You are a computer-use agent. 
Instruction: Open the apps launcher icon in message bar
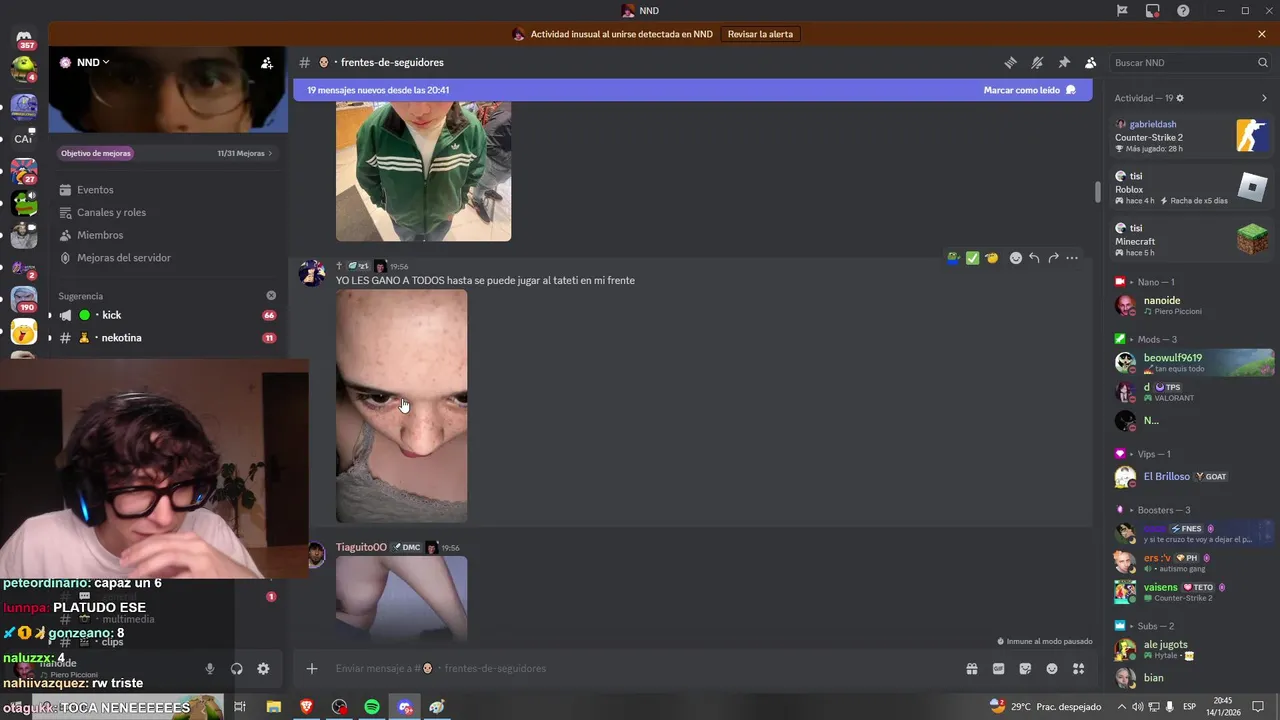tap(1078, 668)
